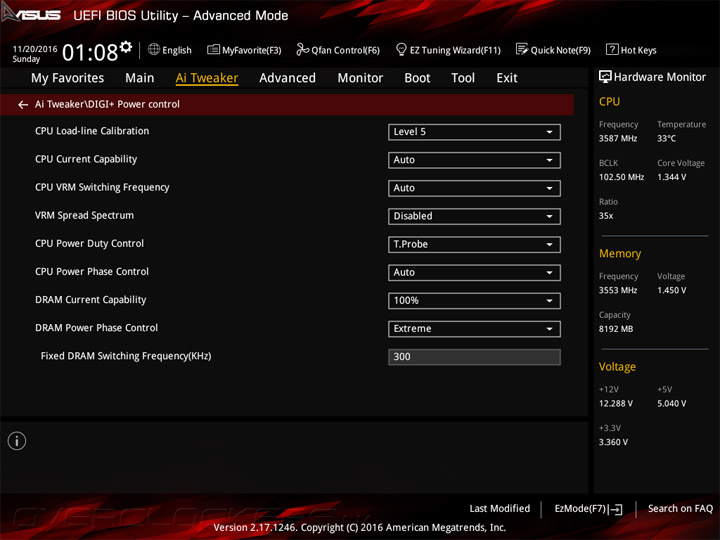Click Search on FAQ link
Viewport: 720px width, 540px height.
680,508
